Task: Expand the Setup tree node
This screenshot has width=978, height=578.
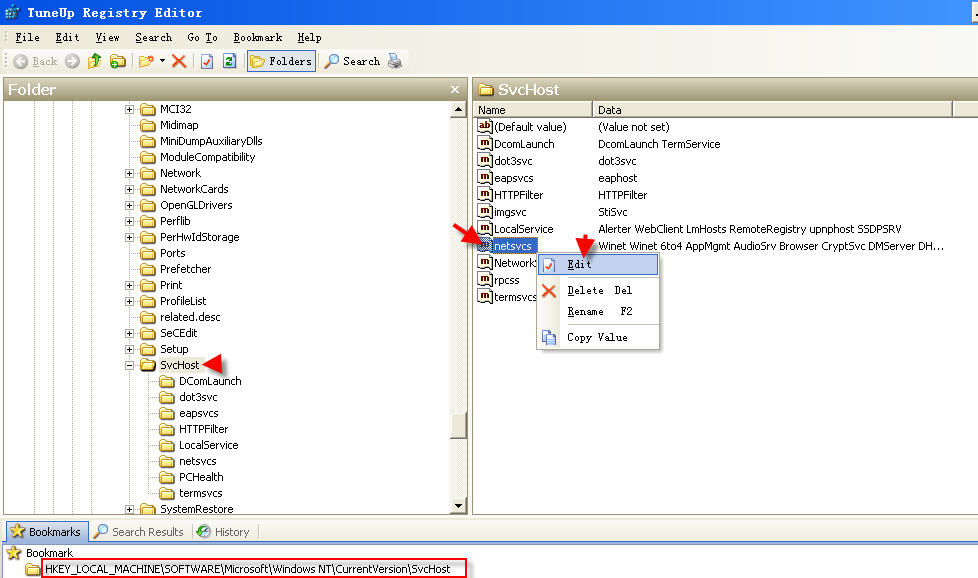Action: click(x=129, y=350)
